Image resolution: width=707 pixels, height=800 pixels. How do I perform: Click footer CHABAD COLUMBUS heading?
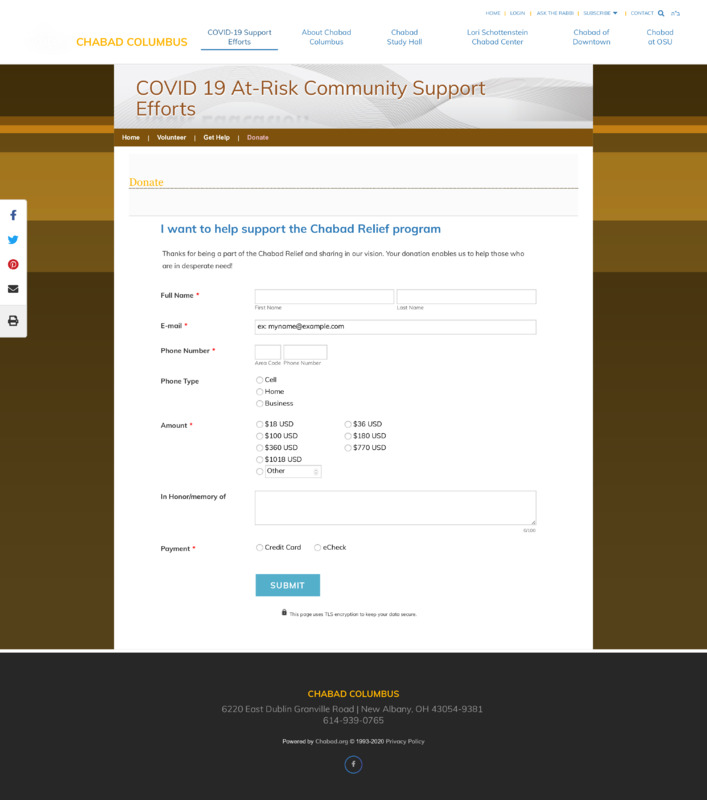pos(353,694)
